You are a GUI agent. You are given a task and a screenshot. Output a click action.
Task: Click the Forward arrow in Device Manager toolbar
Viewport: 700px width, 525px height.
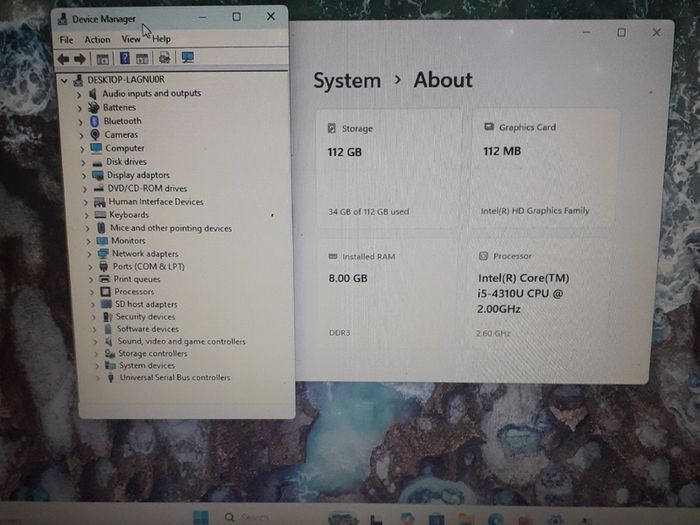(x=80, y=58)
